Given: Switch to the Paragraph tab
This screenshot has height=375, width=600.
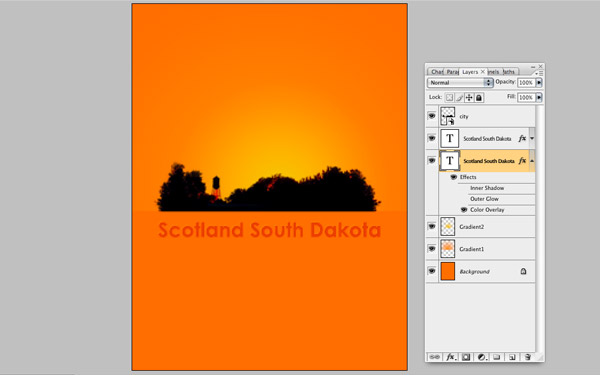Looking at the screenshot, I should 452,72.
